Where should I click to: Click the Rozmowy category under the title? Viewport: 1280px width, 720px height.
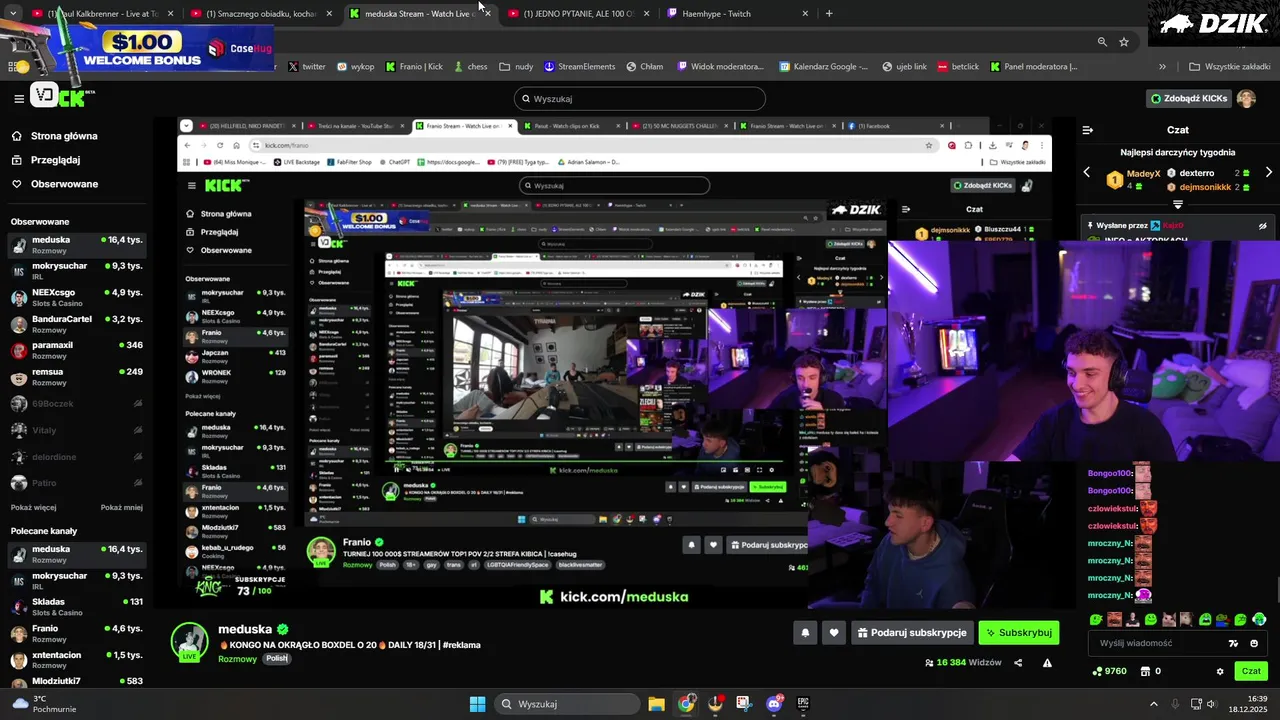(237, 659)
